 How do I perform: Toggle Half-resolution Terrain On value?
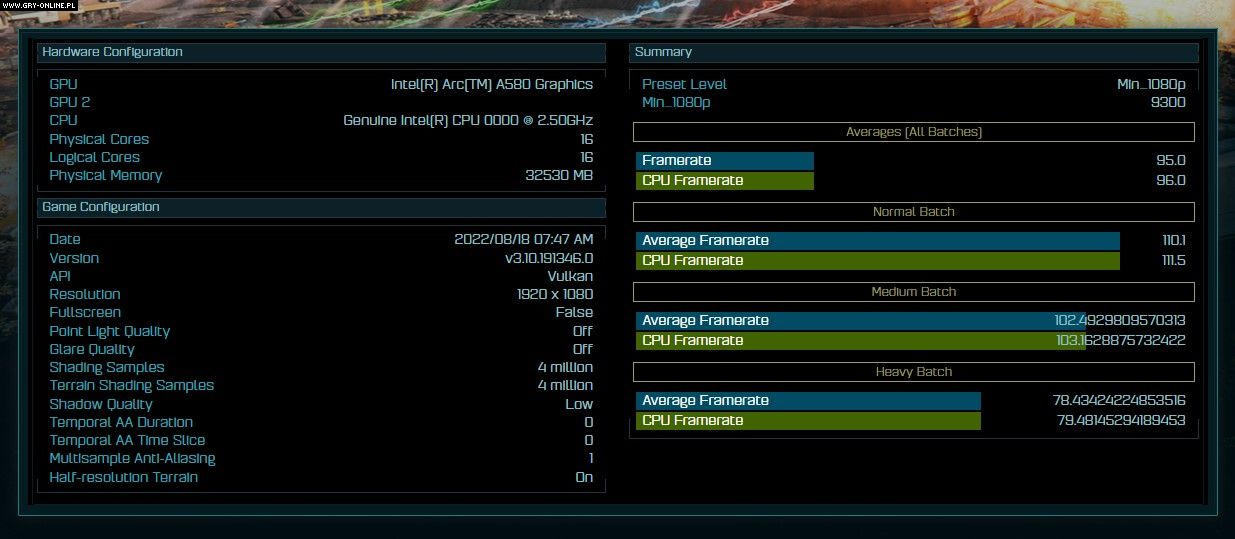pyautogui.click(x=582, y=477)
